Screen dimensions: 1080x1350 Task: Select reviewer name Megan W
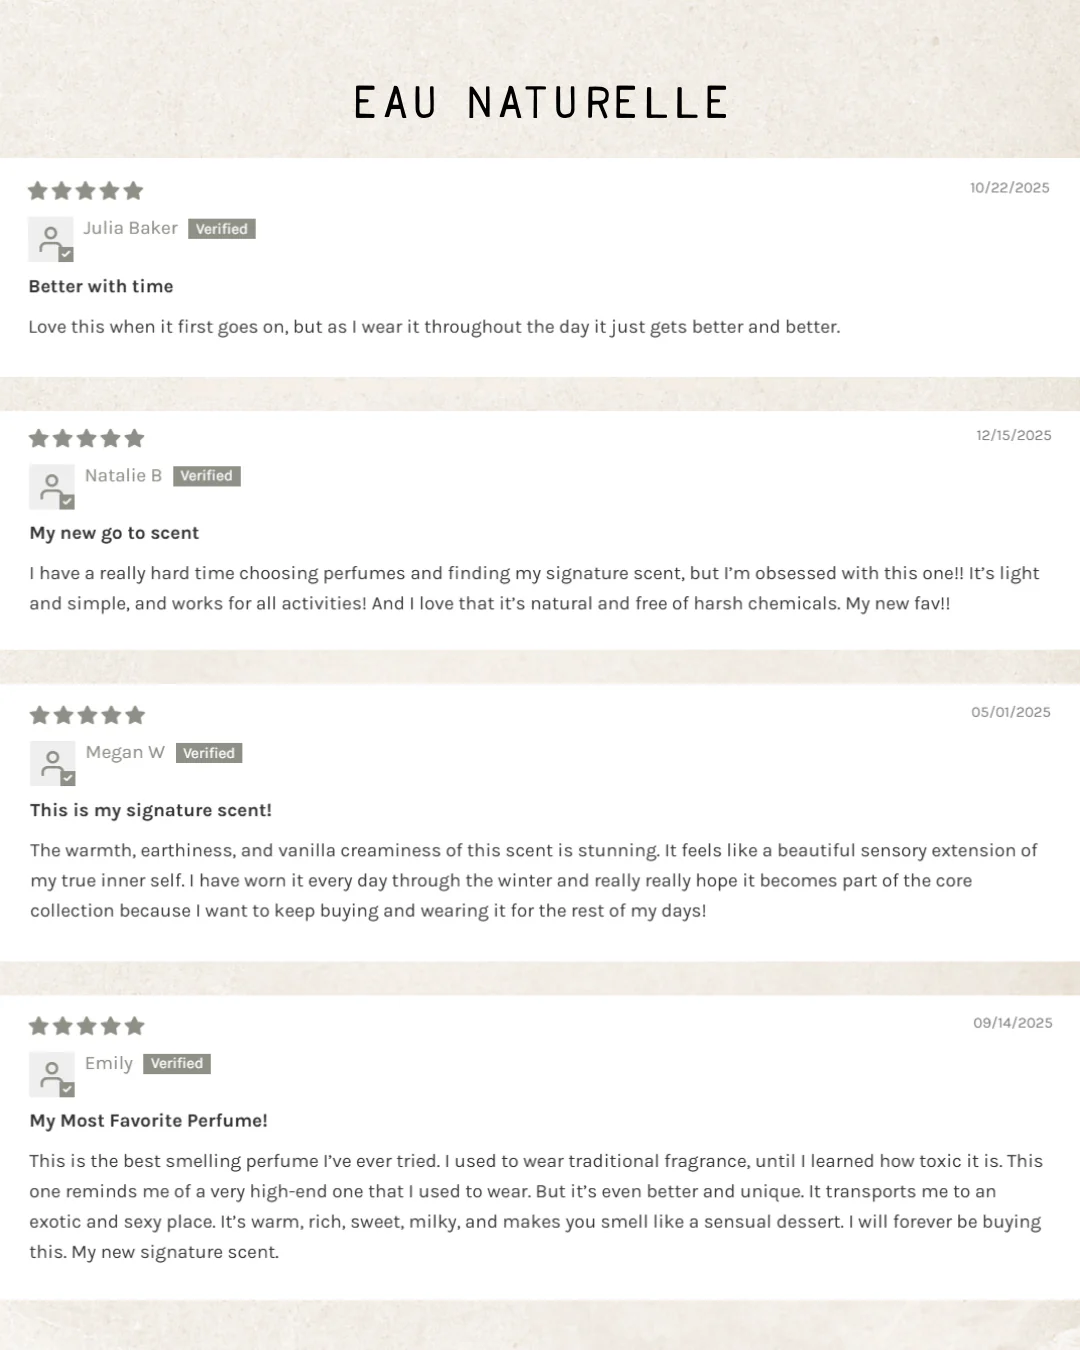[x=125, y=752]
